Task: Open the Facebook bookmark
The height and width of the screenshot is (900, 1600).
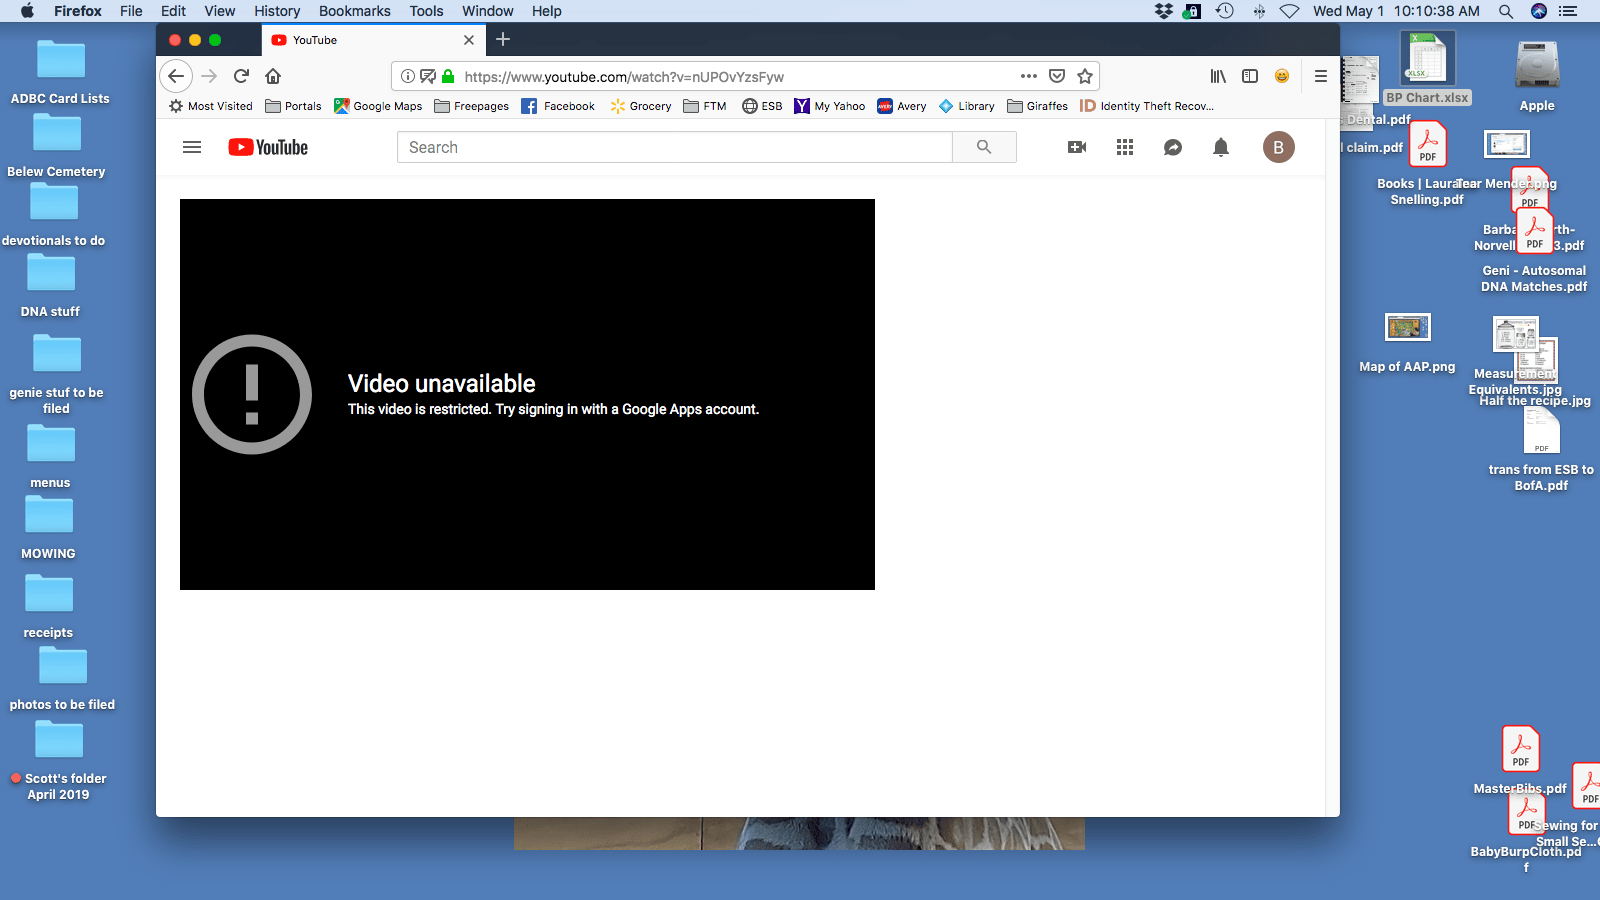Action: click(558, 106)
